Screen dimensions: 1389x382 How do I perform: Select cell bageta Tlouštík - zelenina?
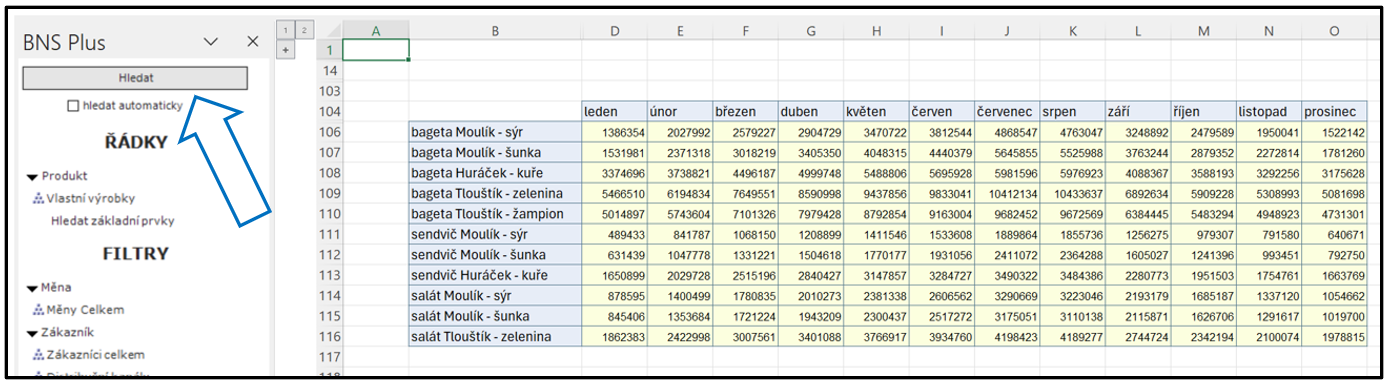pyautogui.click(x=495, y=194)
